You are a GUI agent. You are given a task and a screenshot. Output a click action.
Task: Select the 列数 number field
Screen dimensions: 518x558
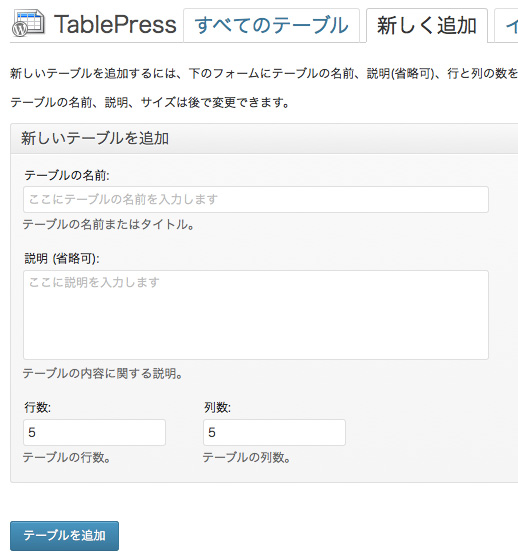[274, 432]
